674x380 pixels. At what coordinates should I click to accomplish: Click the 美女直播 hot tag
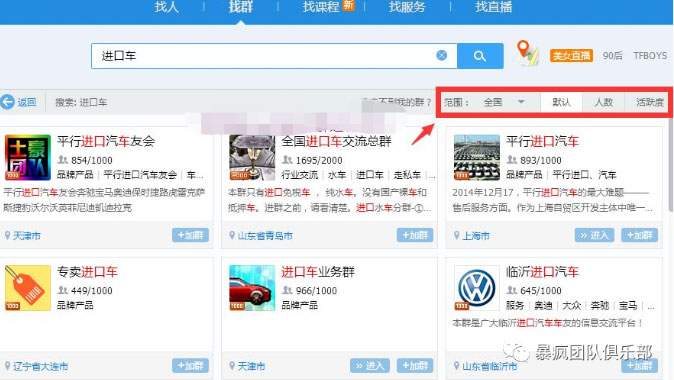[x=571, y=55]
